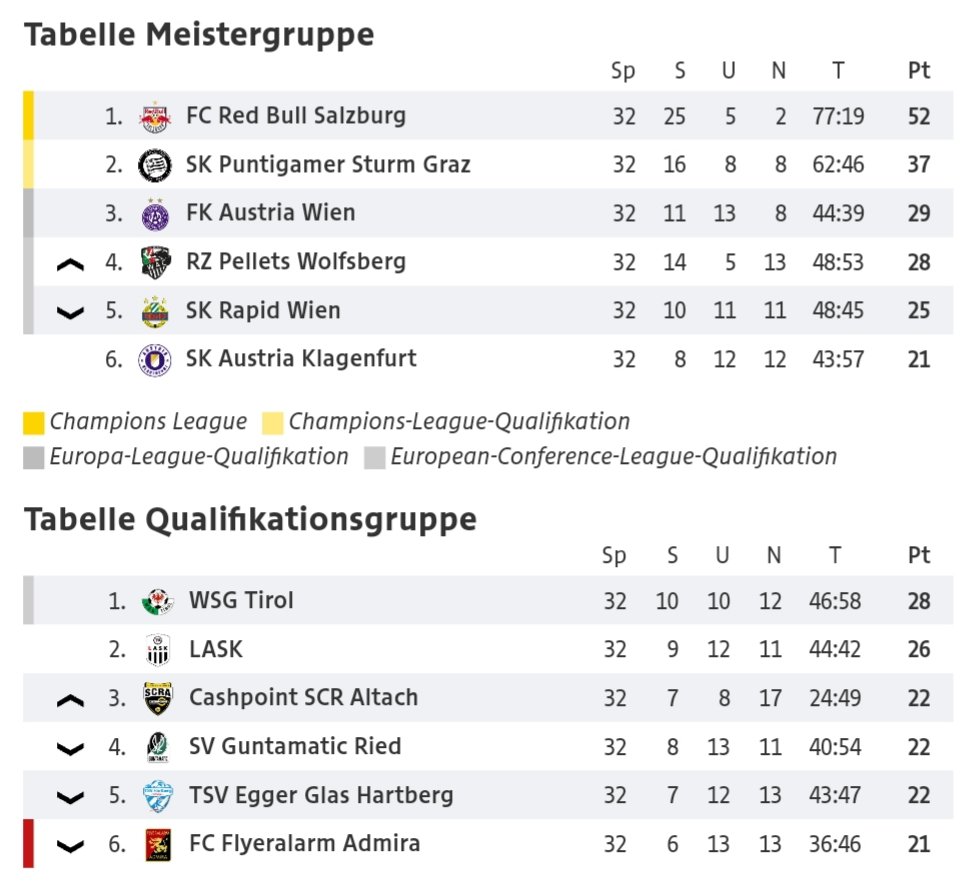The image size is (972, 882).
Task: Click the FK Austria Wien crest
Action: click(154, 214)
